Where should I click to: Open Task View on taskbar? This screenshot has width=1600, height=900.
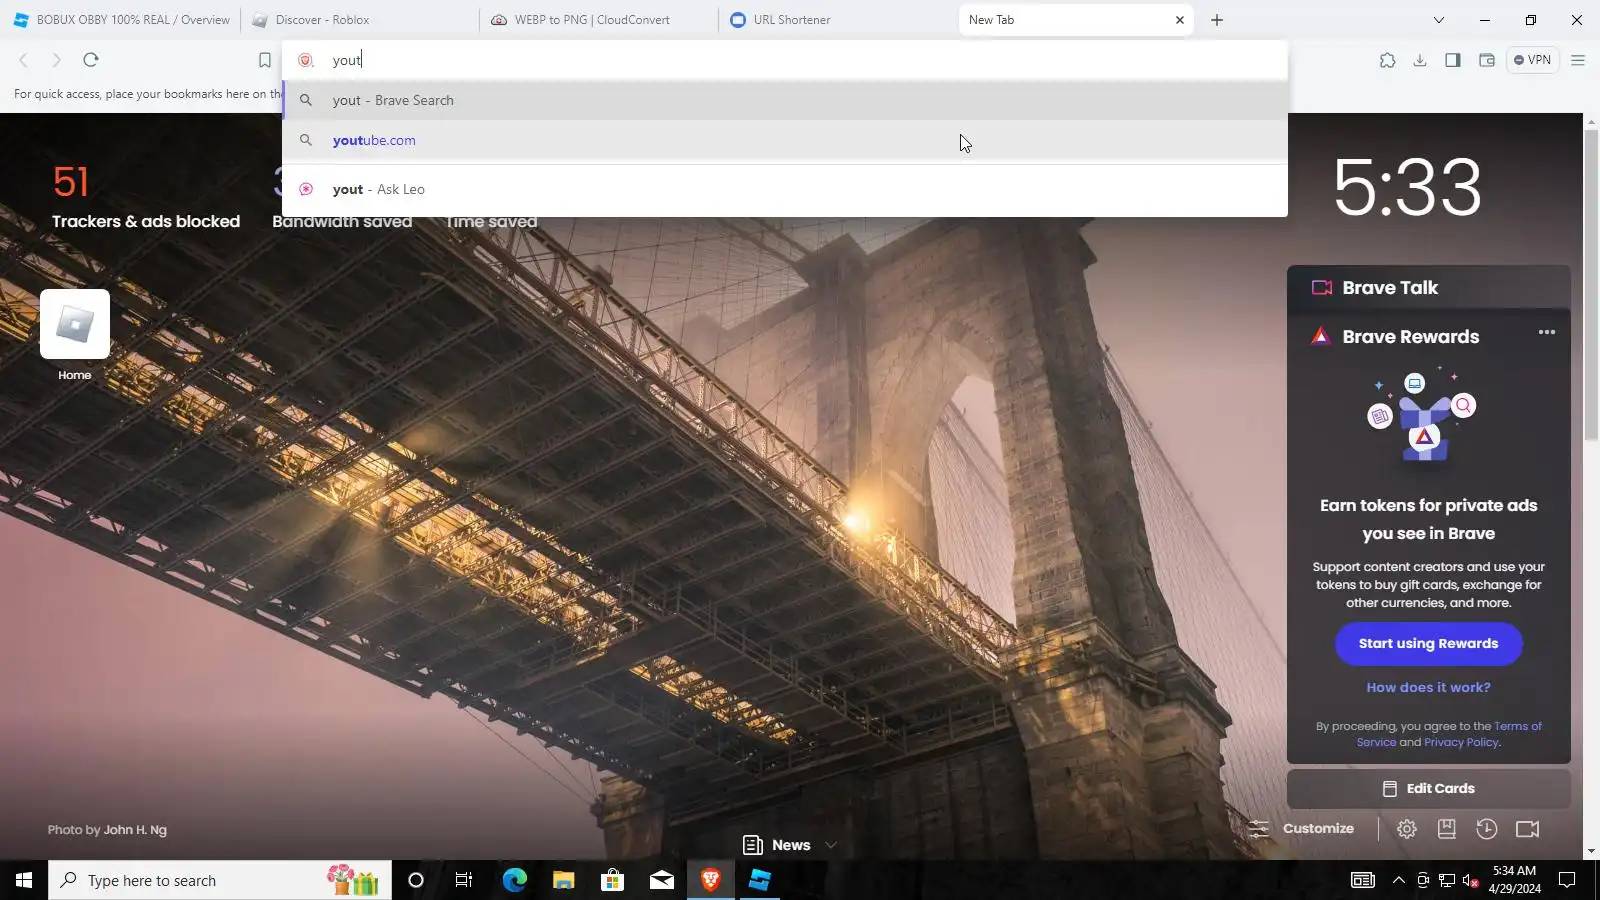pos(464,880)
